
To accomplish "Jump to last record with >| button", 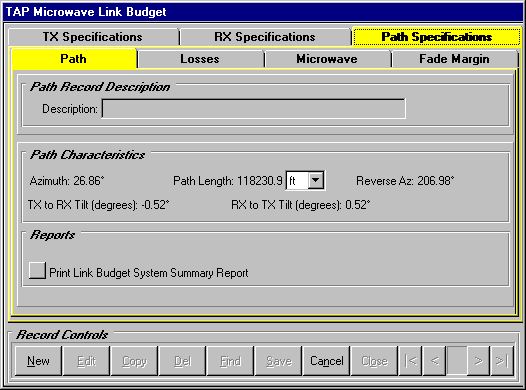I will [502, 361].
